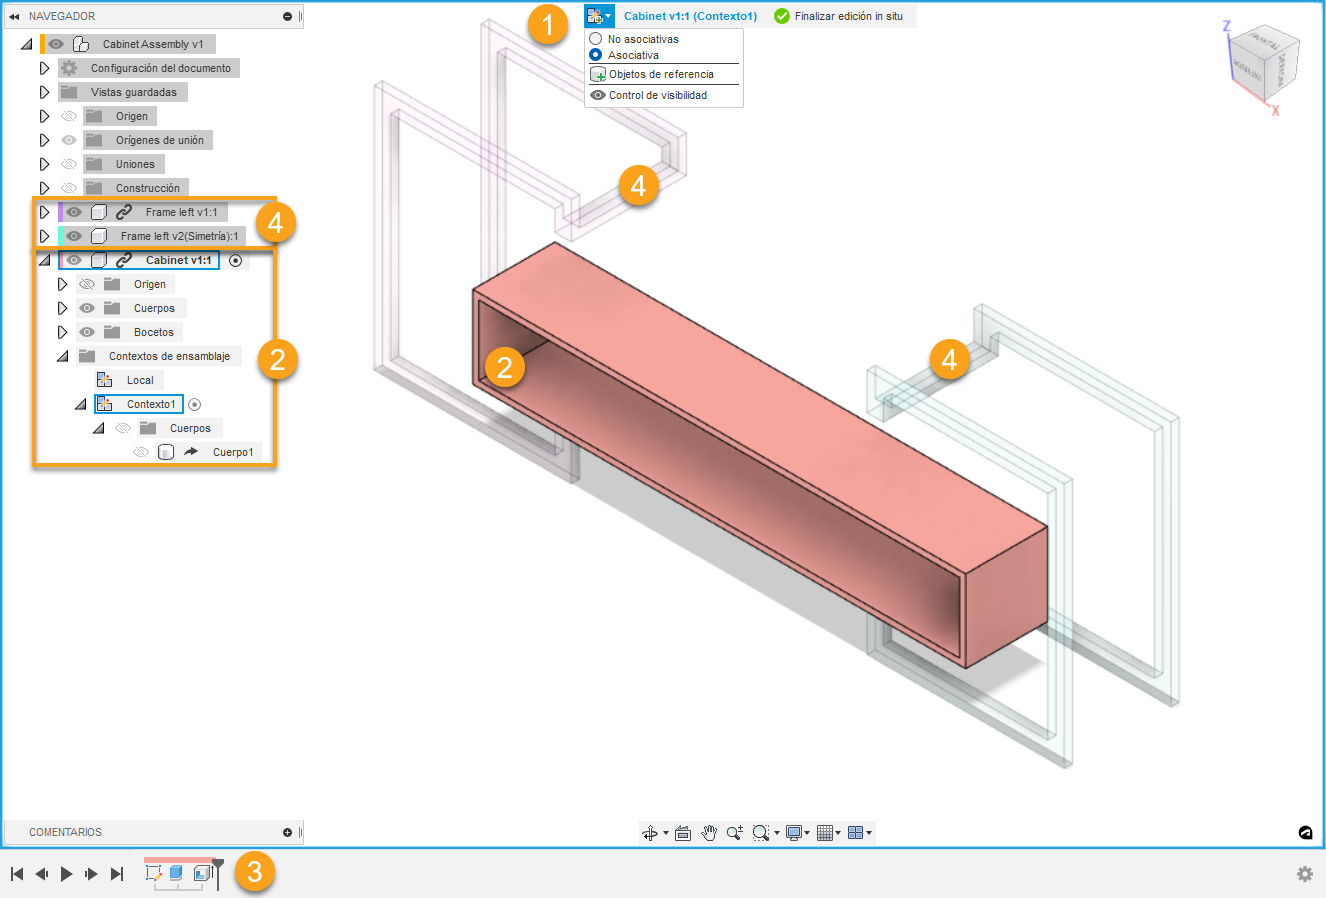
Task: Collapse the Contextos de ensamblaje node
Action: [x=62, y=356]
